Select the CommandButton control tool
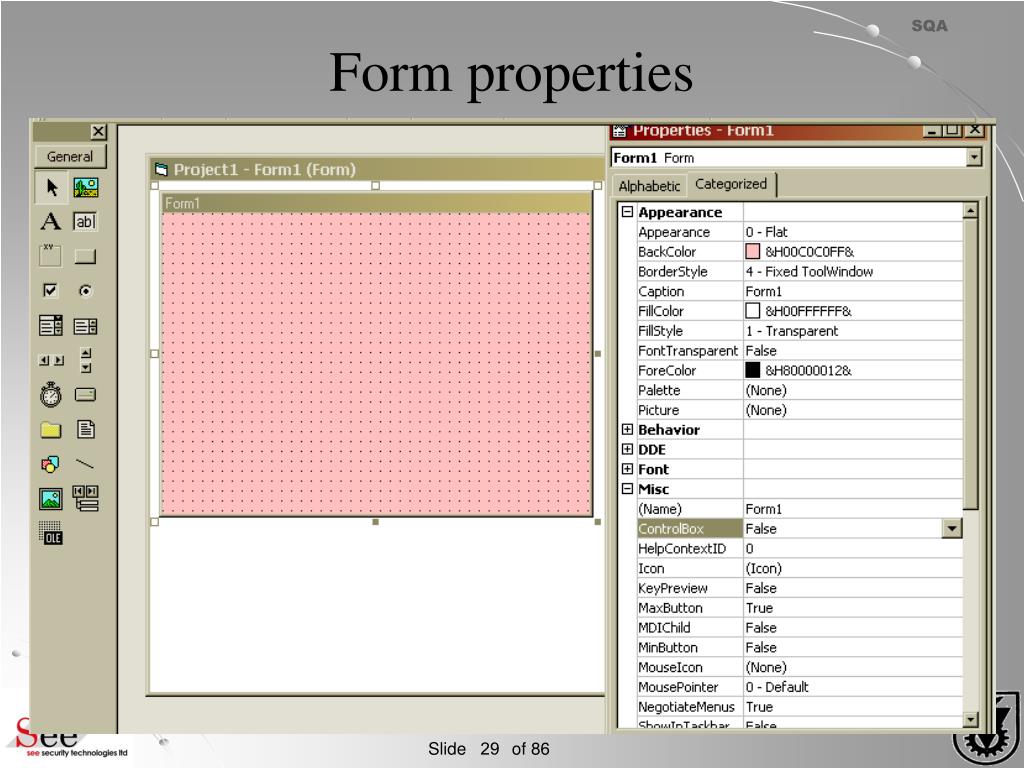Screen dimensions: 1024x768 (x=84, y=256)
